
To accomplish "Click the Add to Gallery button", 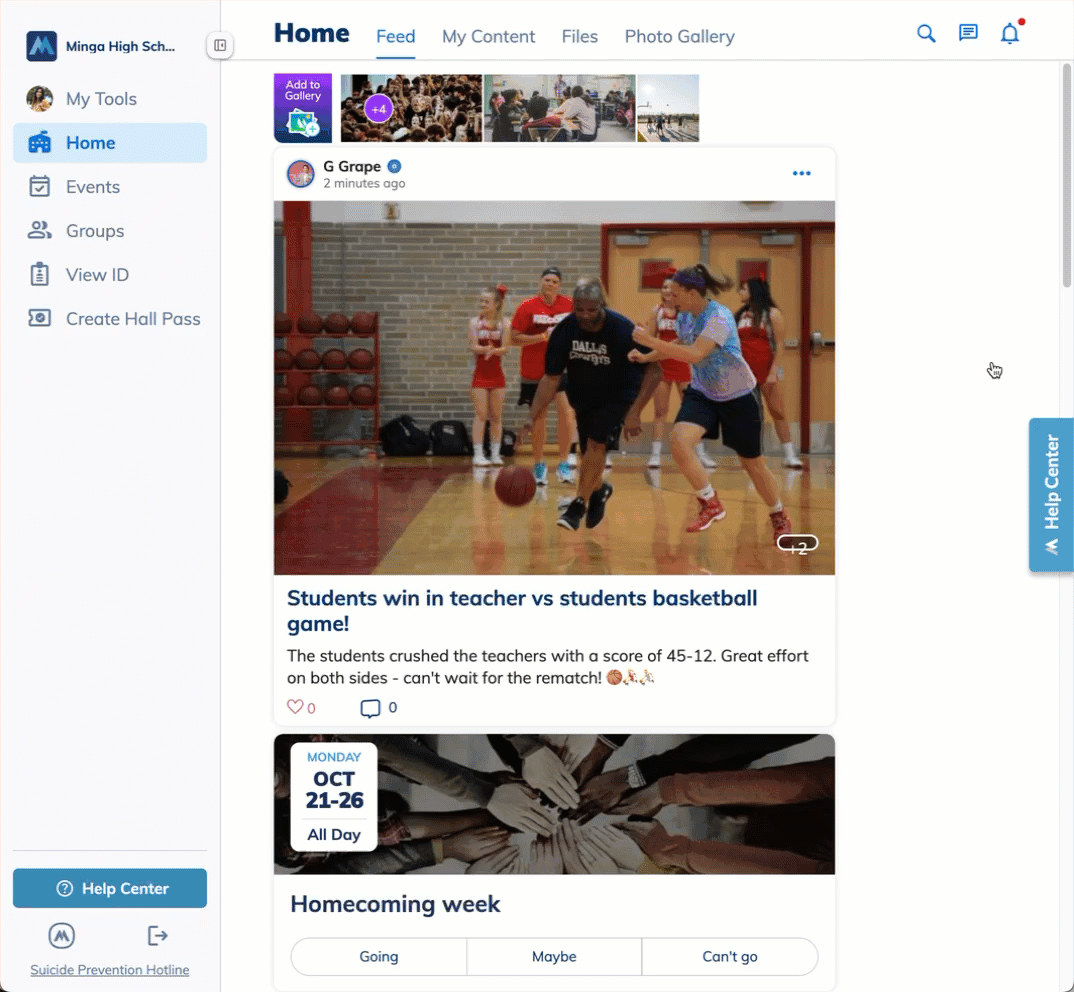I will [x=303, y=108].
